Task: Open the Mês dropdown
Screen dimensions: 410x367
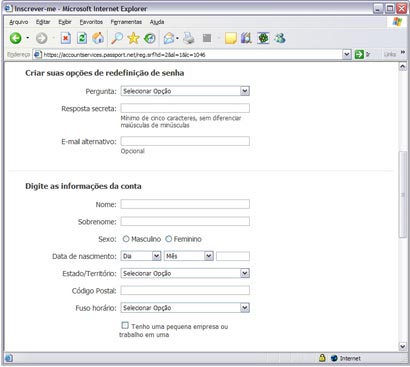Action: pyautogui.click(x=189, y=256)
